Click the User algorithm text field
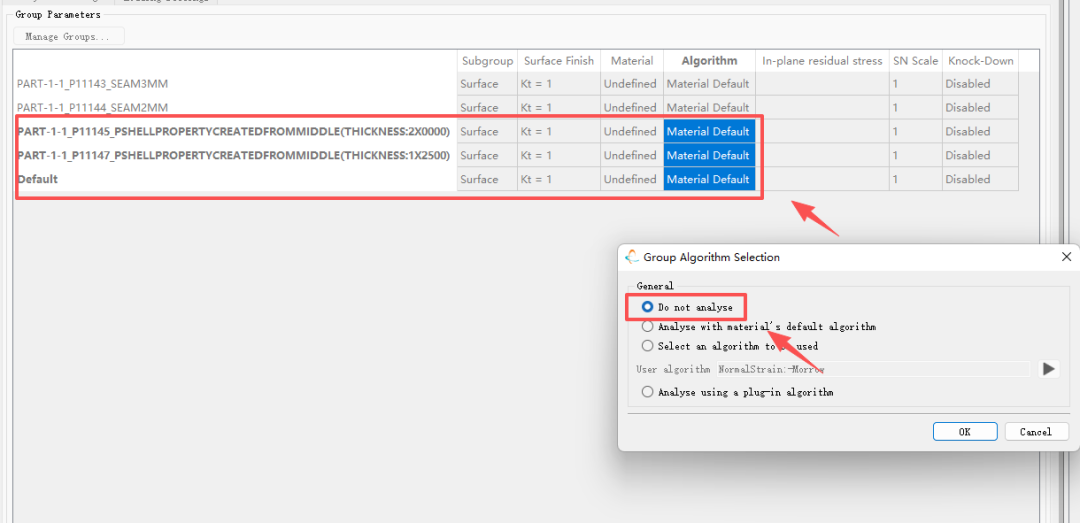 point(873,369)
